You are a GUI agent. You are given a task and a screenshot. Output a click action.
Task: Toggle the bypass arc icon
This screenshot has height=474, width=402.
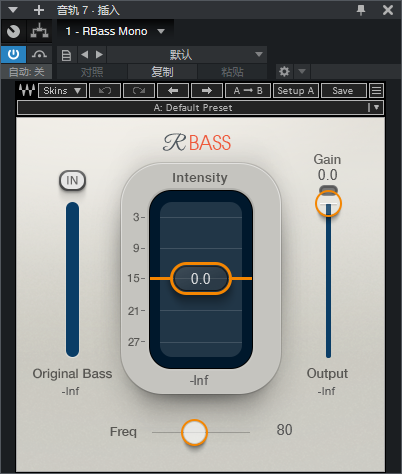(39, 54)
